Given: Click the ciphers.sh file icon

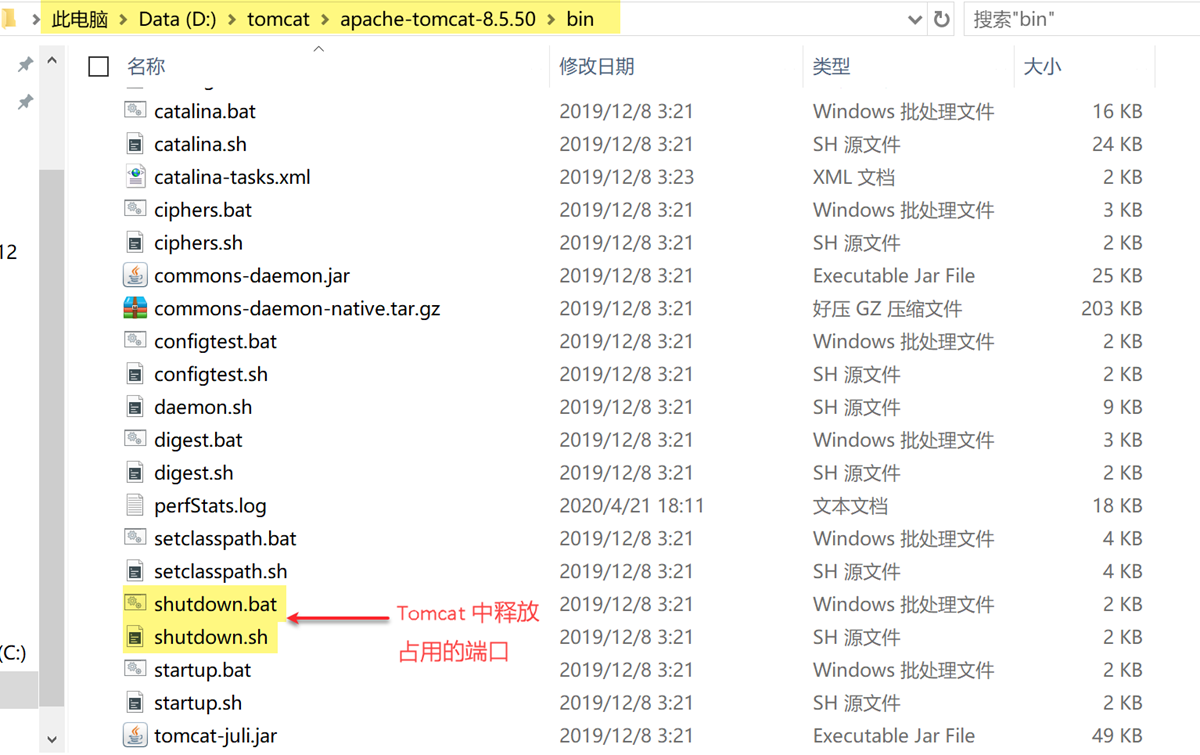Looking at the screenshot, I should coord(135,243).
